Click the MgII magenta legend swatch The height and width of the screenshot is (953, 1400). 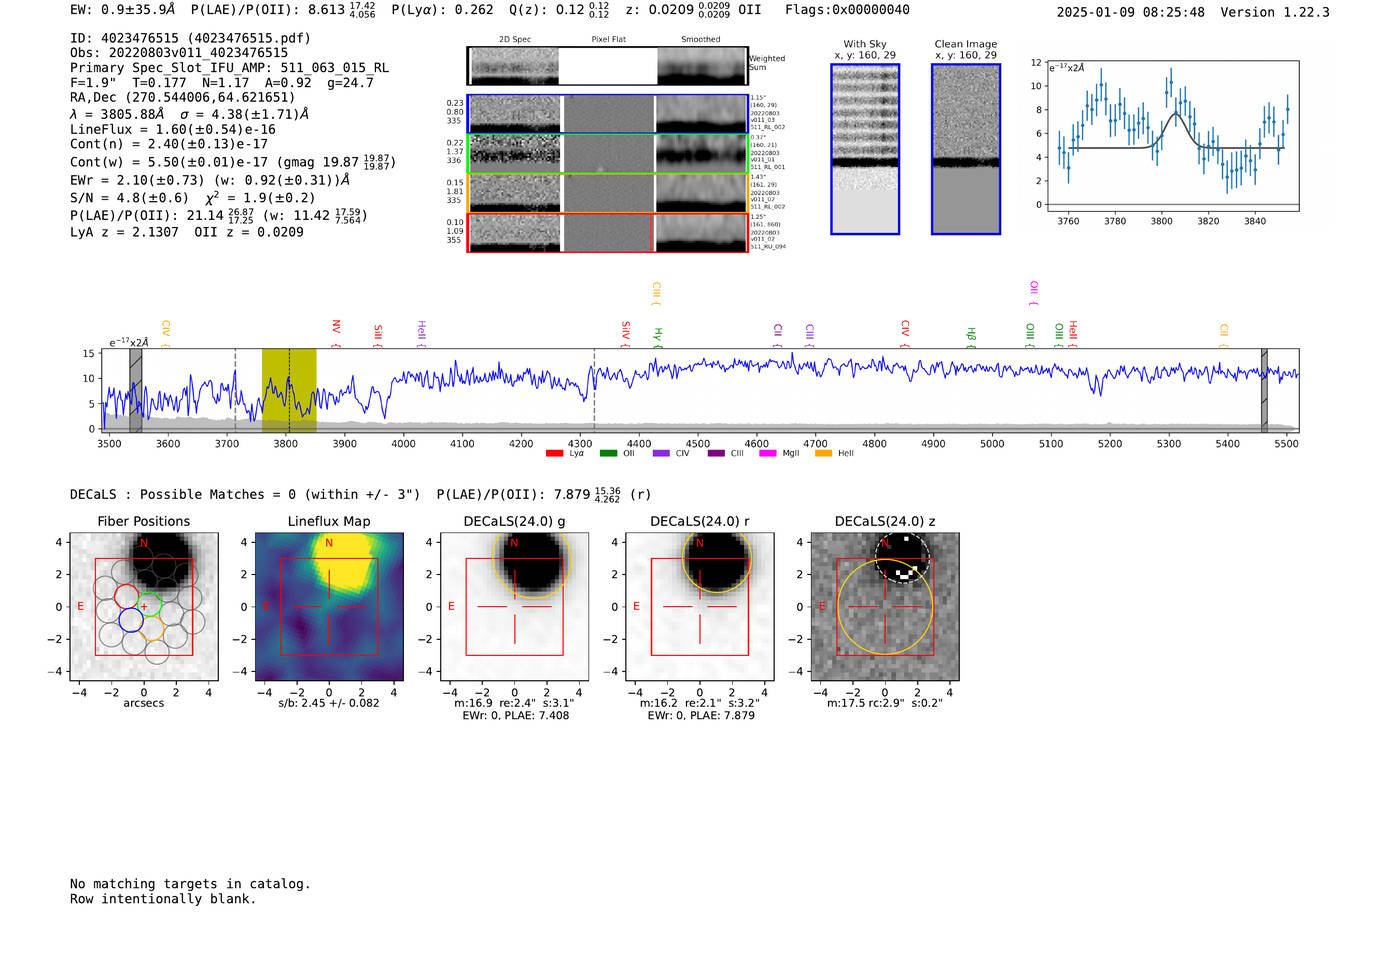pos(768,453)
